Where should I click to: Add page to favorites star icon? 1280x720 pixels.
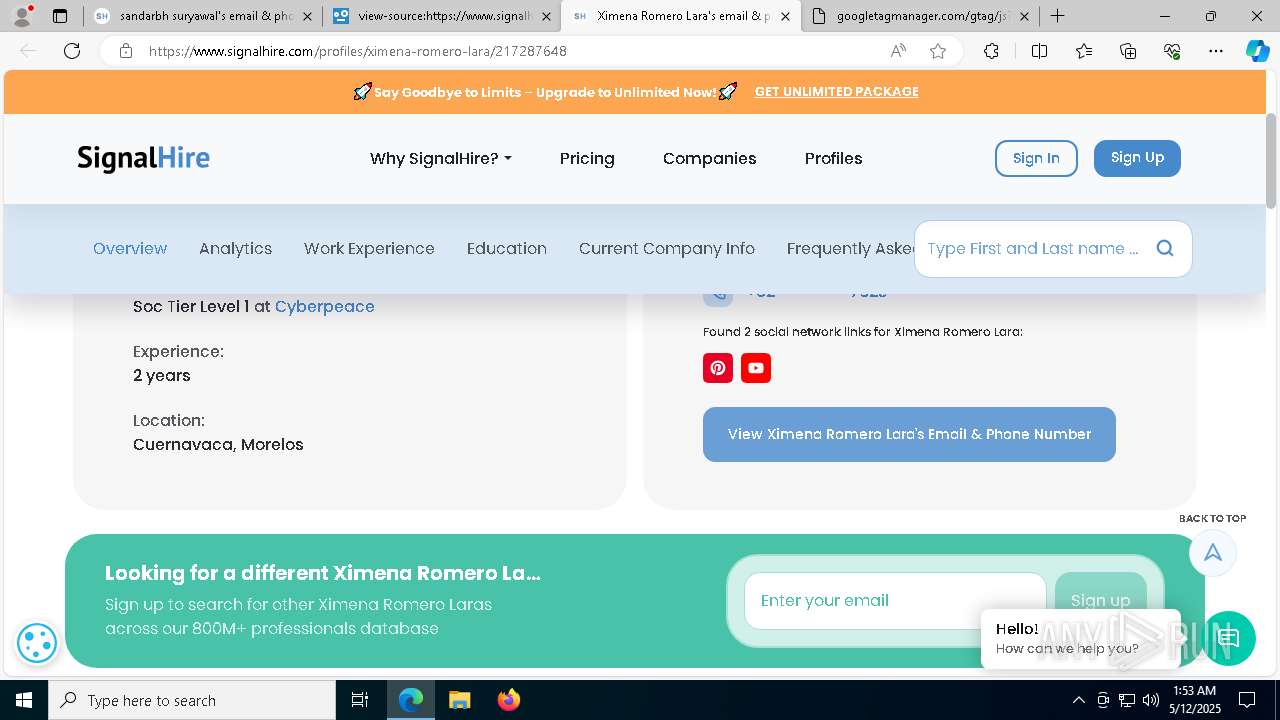938,51
